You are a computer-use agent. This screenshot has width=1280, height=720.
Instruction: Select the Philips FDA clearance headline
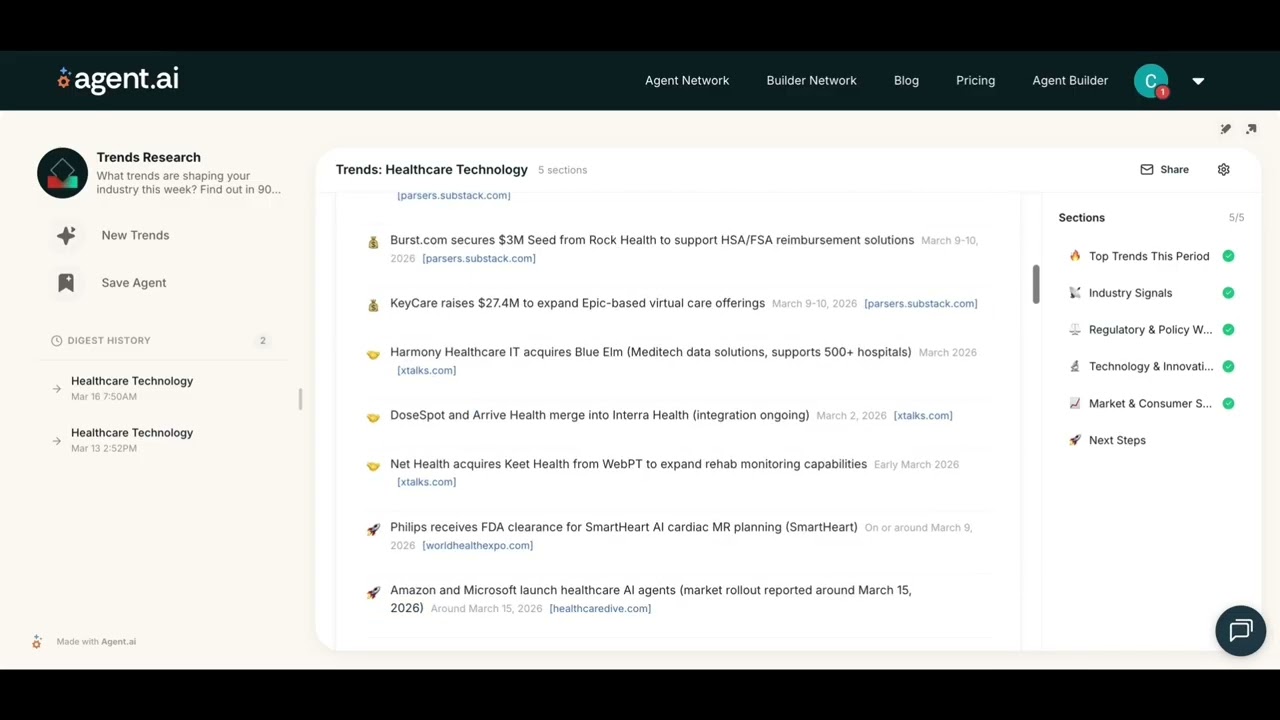pyautogui.click(x=623, y=527)
